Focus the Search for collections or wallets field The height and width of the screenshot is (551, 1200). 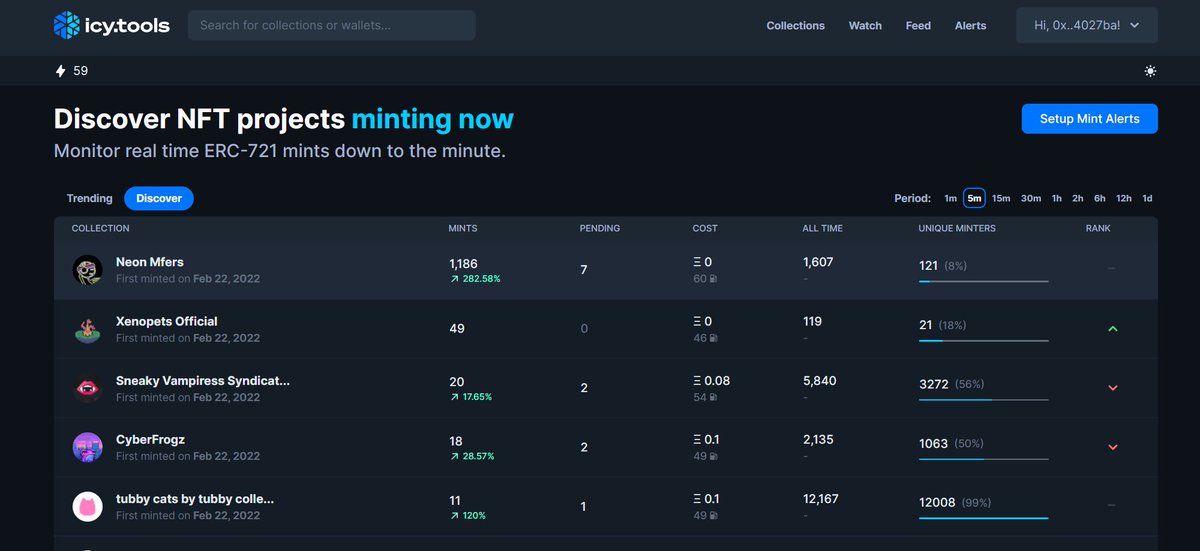coord(332,25)
